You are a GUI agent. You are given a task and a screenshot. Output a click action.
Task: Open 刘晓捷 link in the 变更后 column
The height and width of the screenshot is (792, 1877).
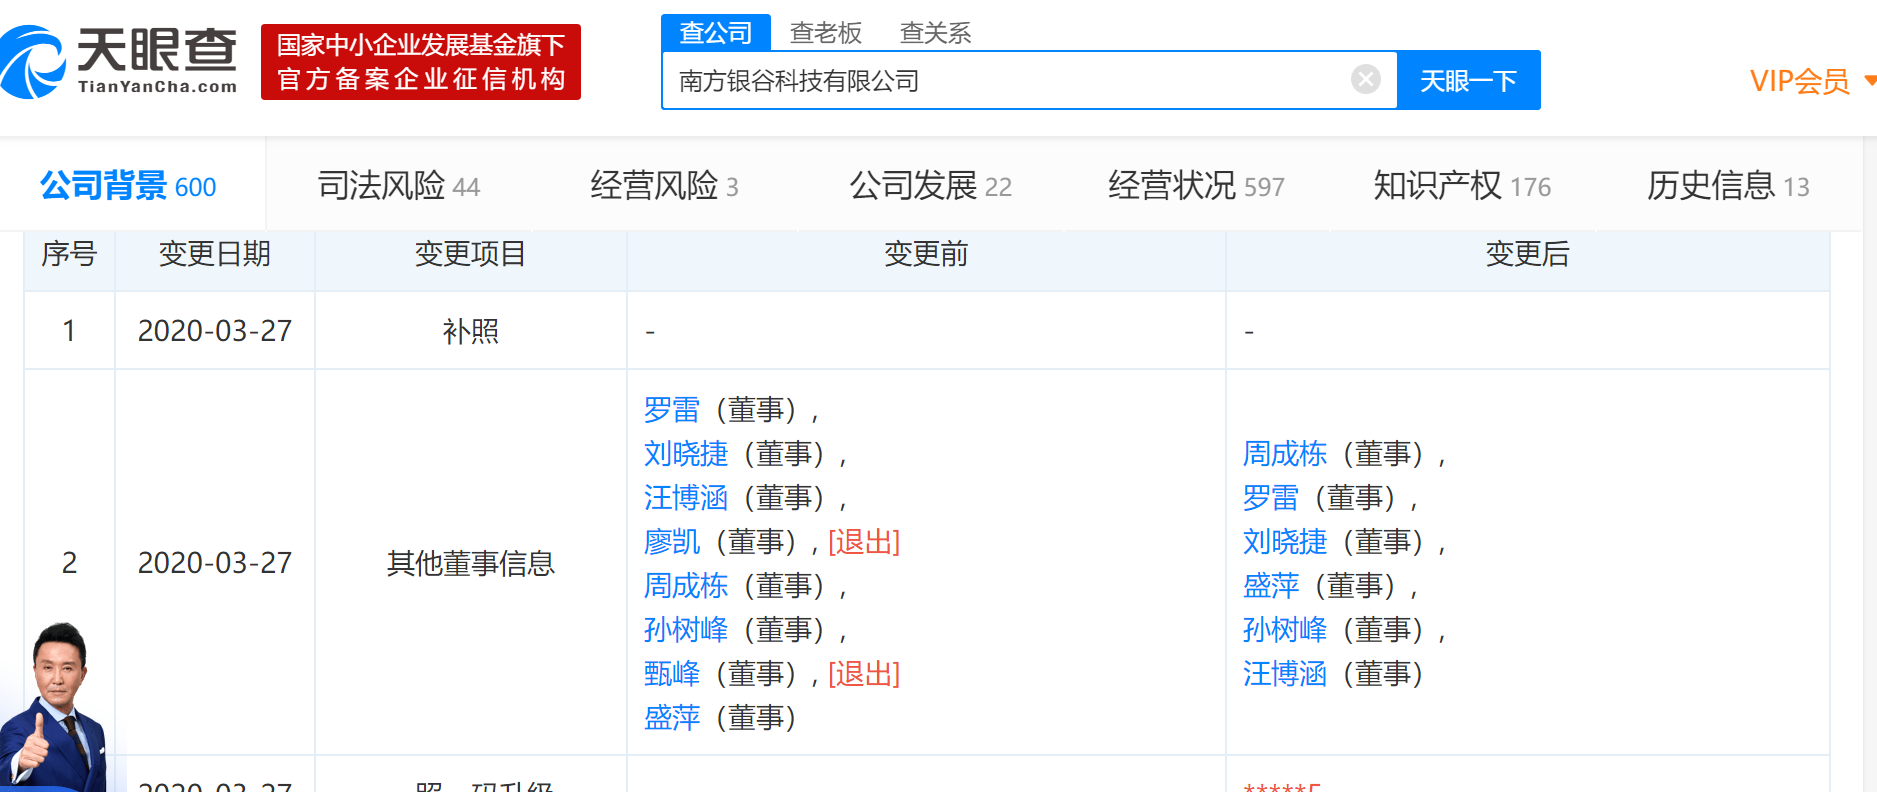[1285, 542]
